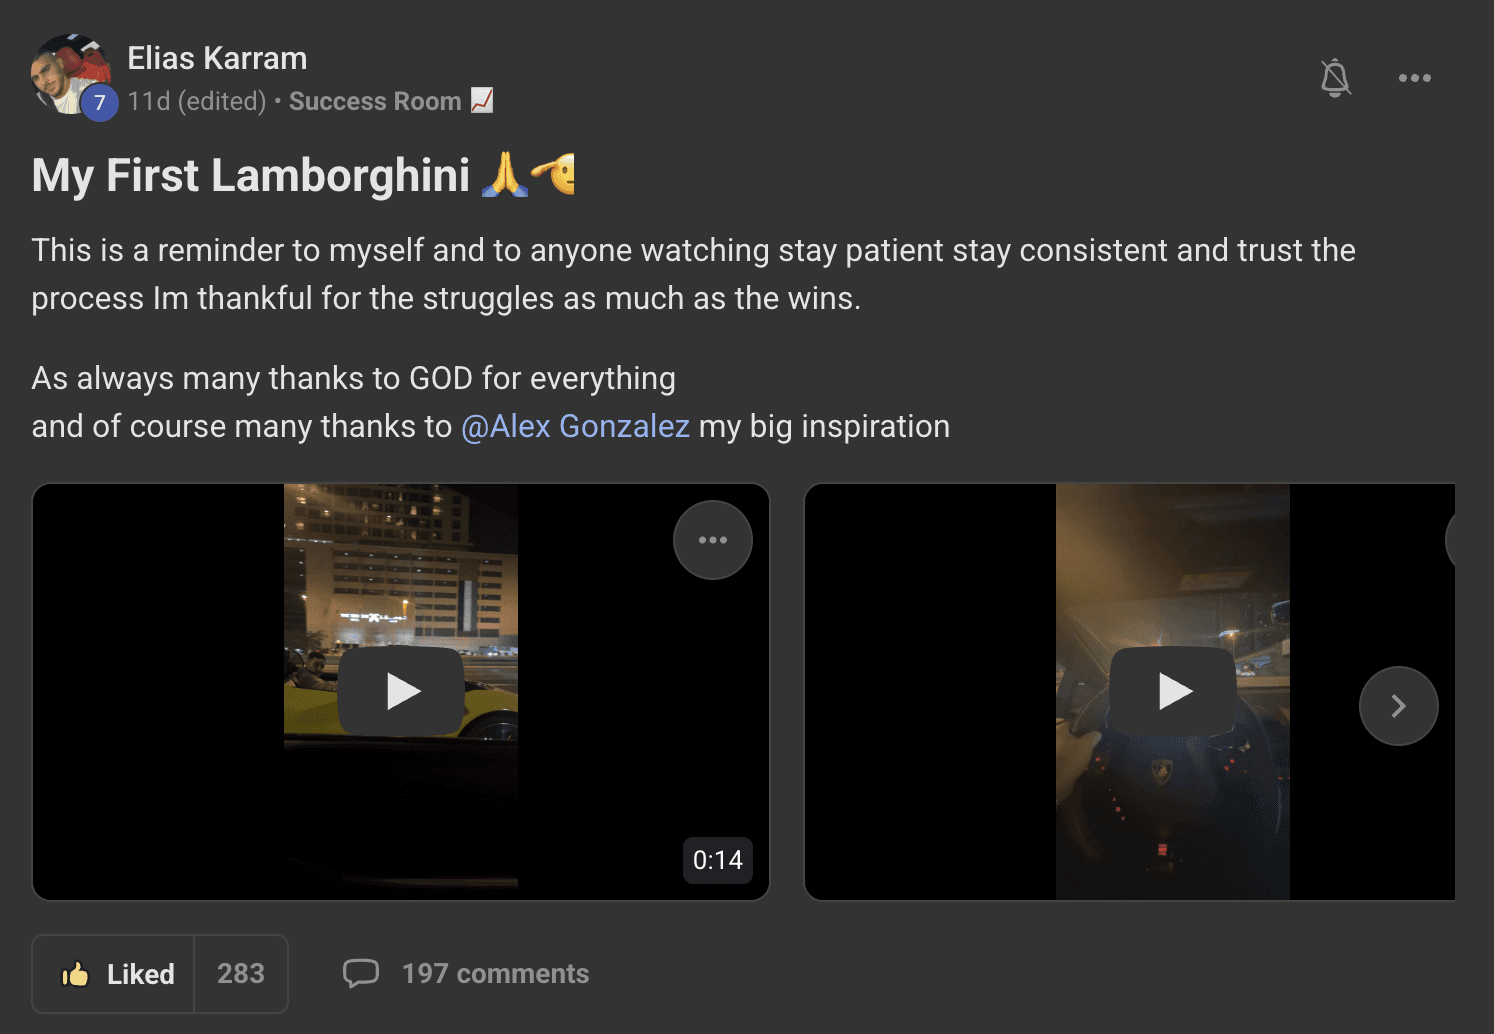Screen dimensions: 1494x1034
Task: Open Elias Karram's profile picture
Action: click(70, 74)
